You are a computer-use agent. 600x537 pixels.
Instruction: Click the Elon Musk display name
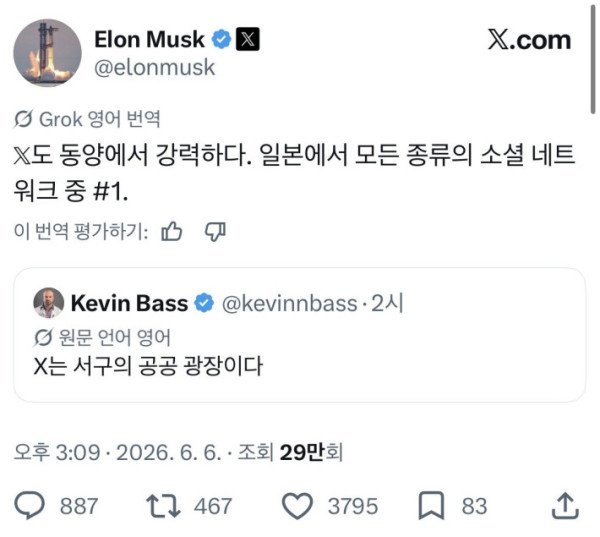pos(149,39)
